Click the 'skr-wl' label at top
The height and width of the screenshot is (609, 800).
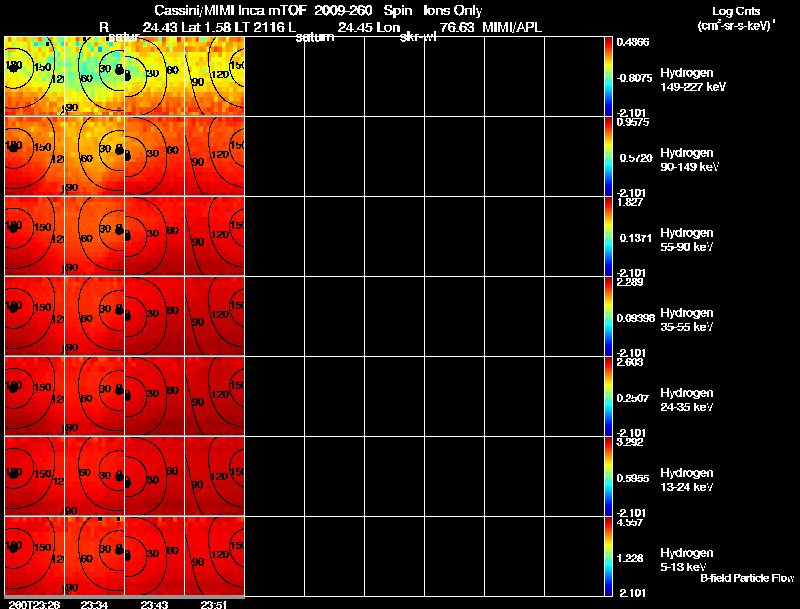pos(418,37)
